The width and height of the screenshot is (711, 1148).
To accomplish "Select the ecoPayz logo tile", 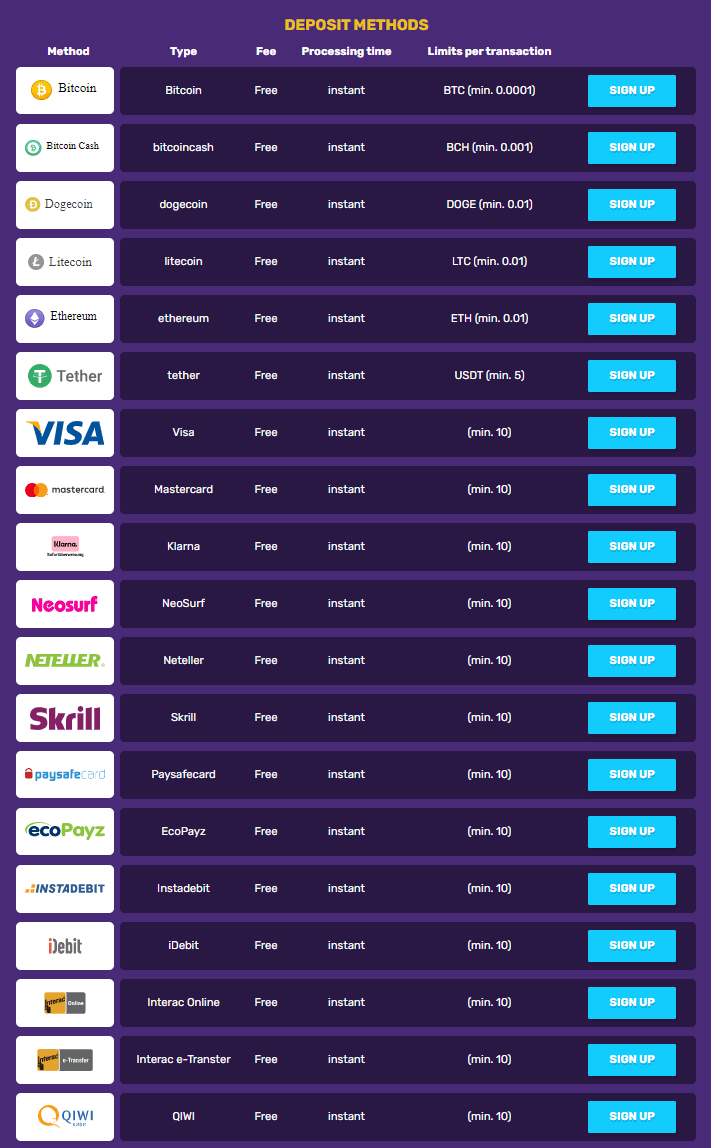I will 65,832.
